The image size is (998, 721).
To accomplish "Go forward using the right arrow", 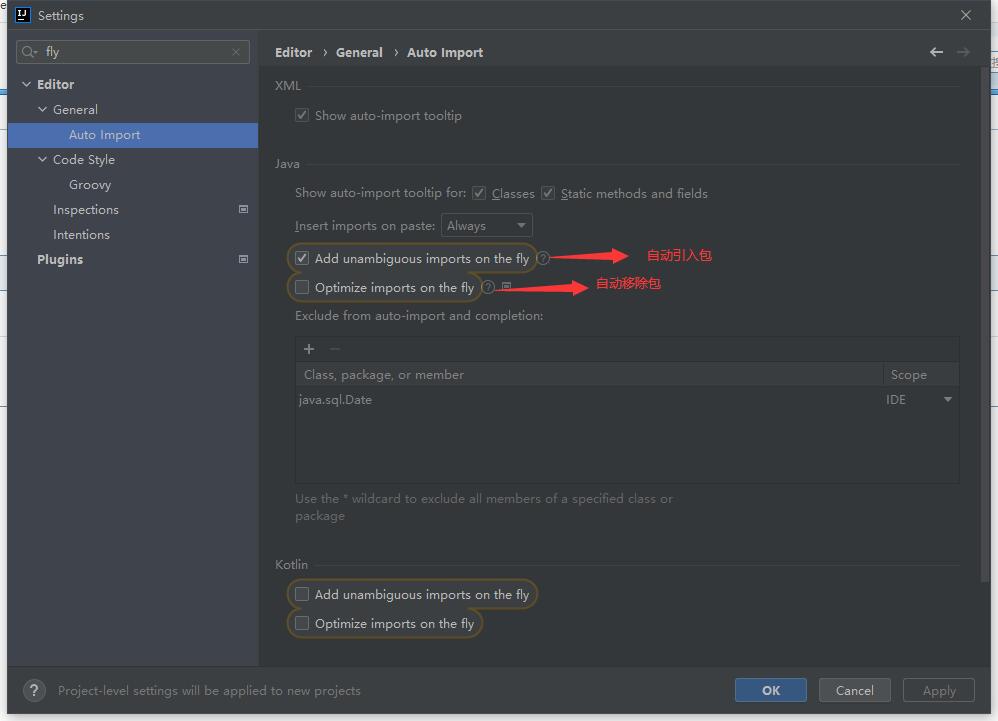I will click(963, 52).
